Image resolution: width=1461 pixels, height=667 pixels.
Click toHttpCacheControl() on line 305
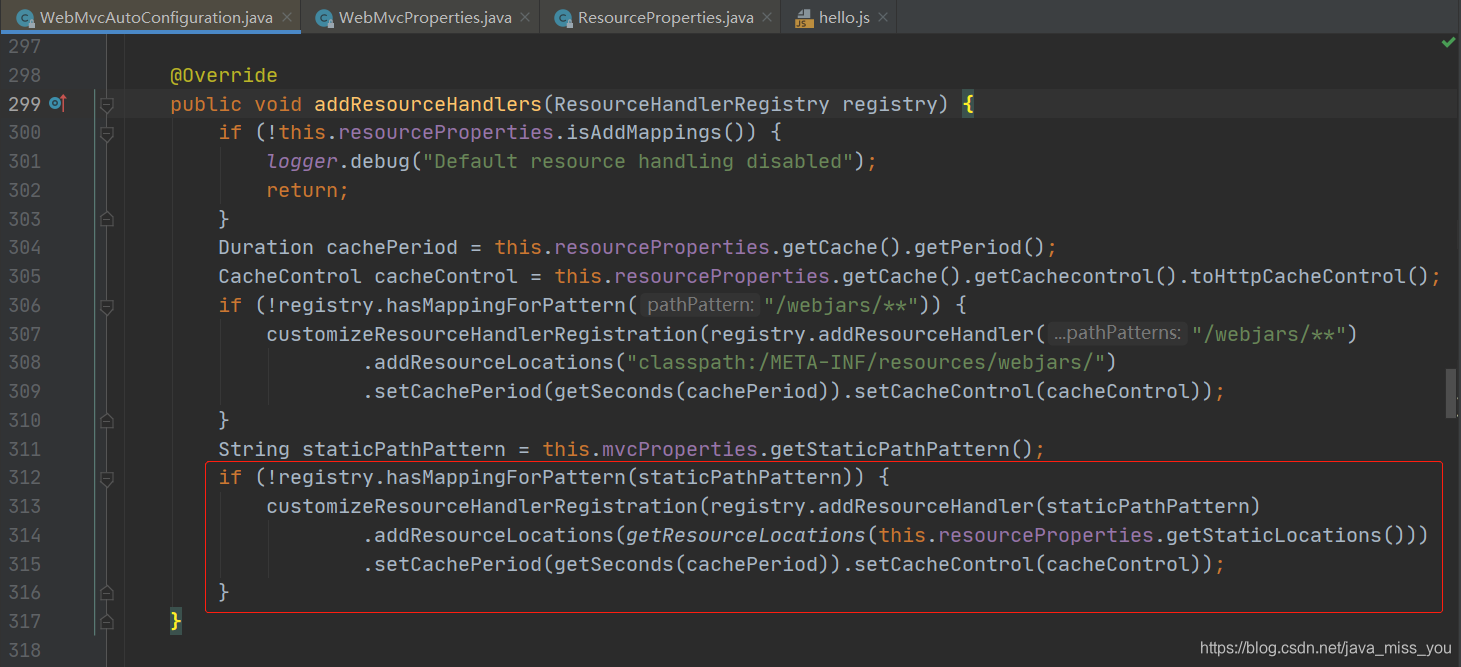(1309, 276)
